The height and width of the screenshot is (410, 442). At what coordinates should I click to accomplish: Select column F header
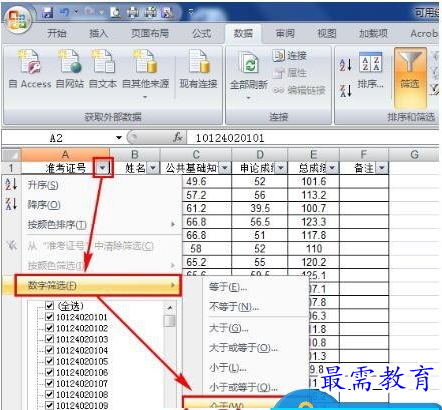point(364,155)
